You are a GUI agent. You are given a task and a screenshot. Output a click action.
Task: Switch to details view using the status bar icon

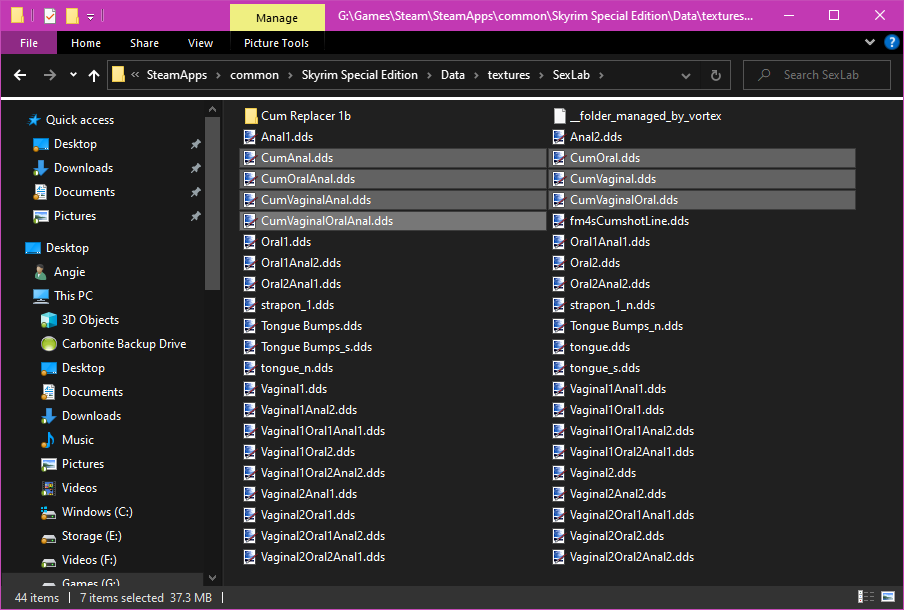click(x=866, y=597)
